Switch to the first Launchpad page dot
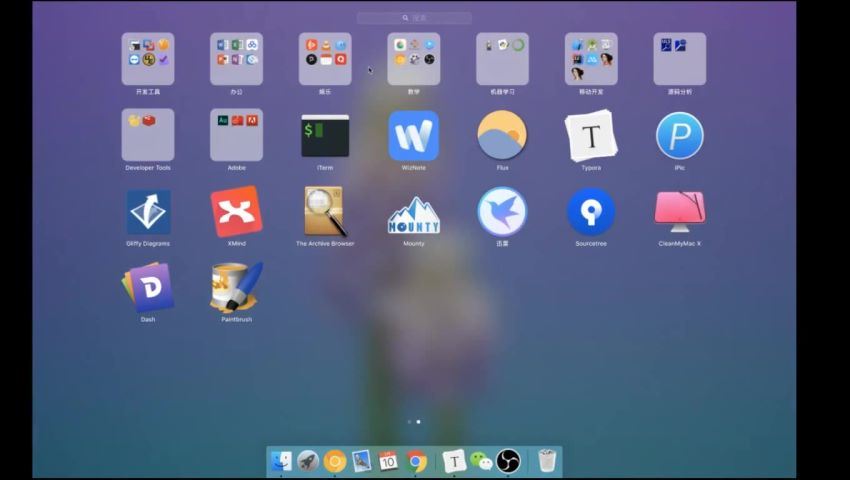 click(x=409, y=421)
